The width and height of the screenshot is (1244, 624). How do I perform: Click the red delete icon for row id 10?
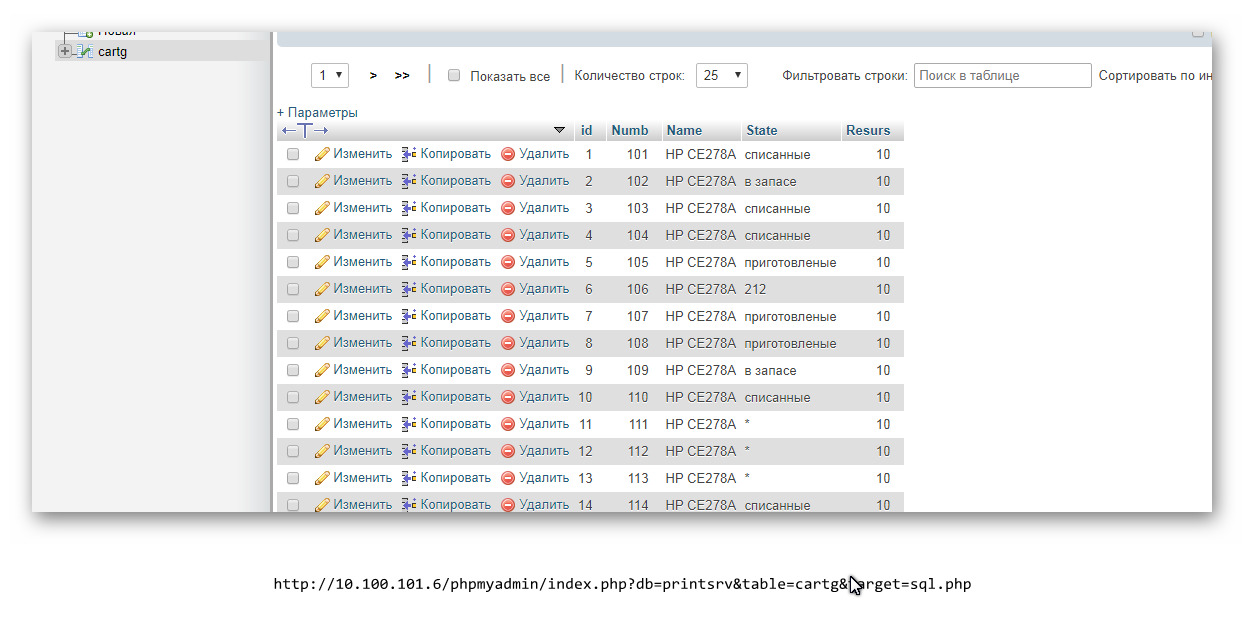click(x=508, y=397)
